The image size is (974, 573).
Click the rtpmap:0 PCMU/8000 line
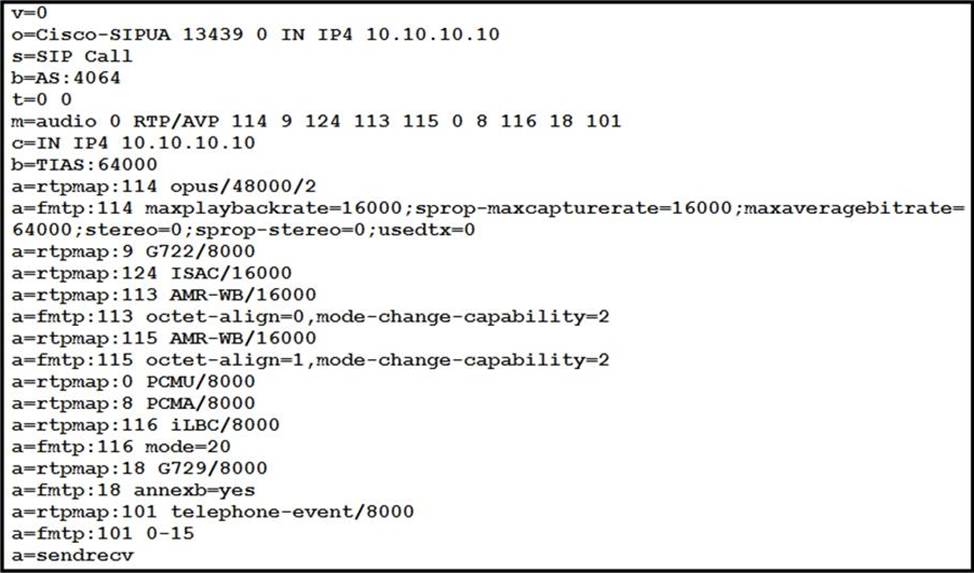coord(133,382)
